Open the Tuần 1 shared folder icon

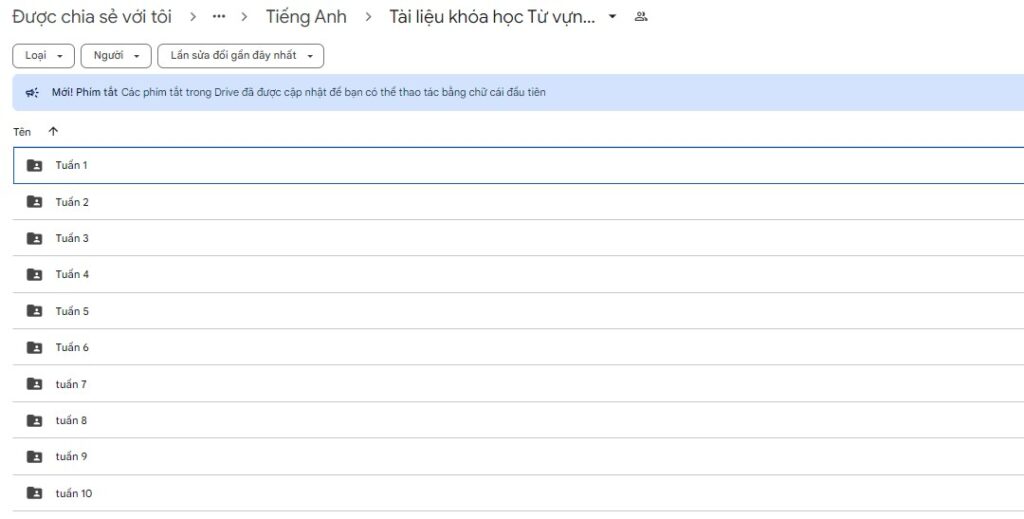pyautogui.click(x=35, y=165)
